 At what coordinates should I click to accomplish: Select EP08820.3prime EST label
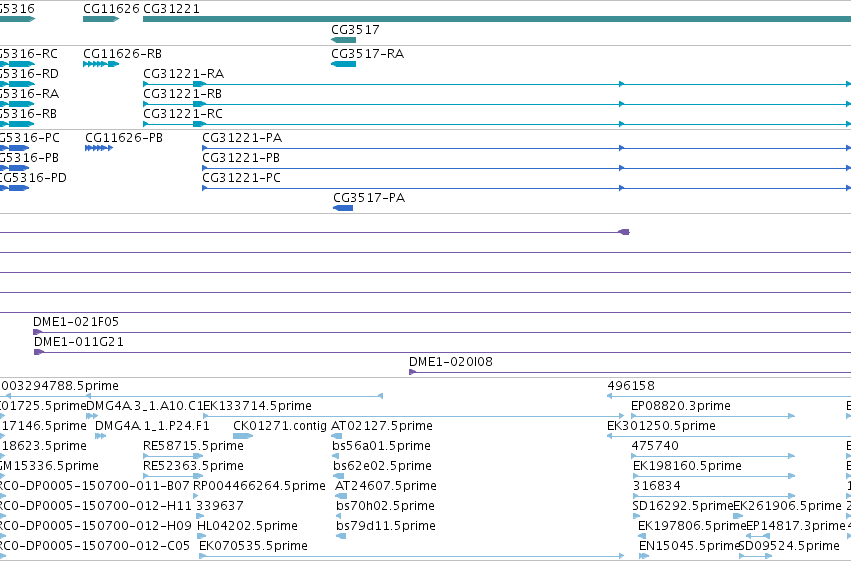click(x=681, y=406)
